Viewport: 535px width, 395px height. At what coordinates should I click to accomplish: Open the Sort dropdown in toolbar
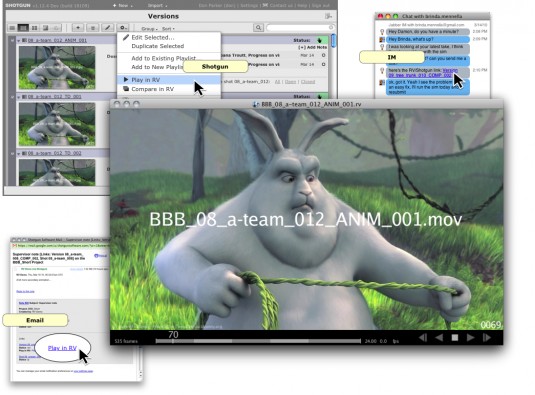tap(168, 29)
